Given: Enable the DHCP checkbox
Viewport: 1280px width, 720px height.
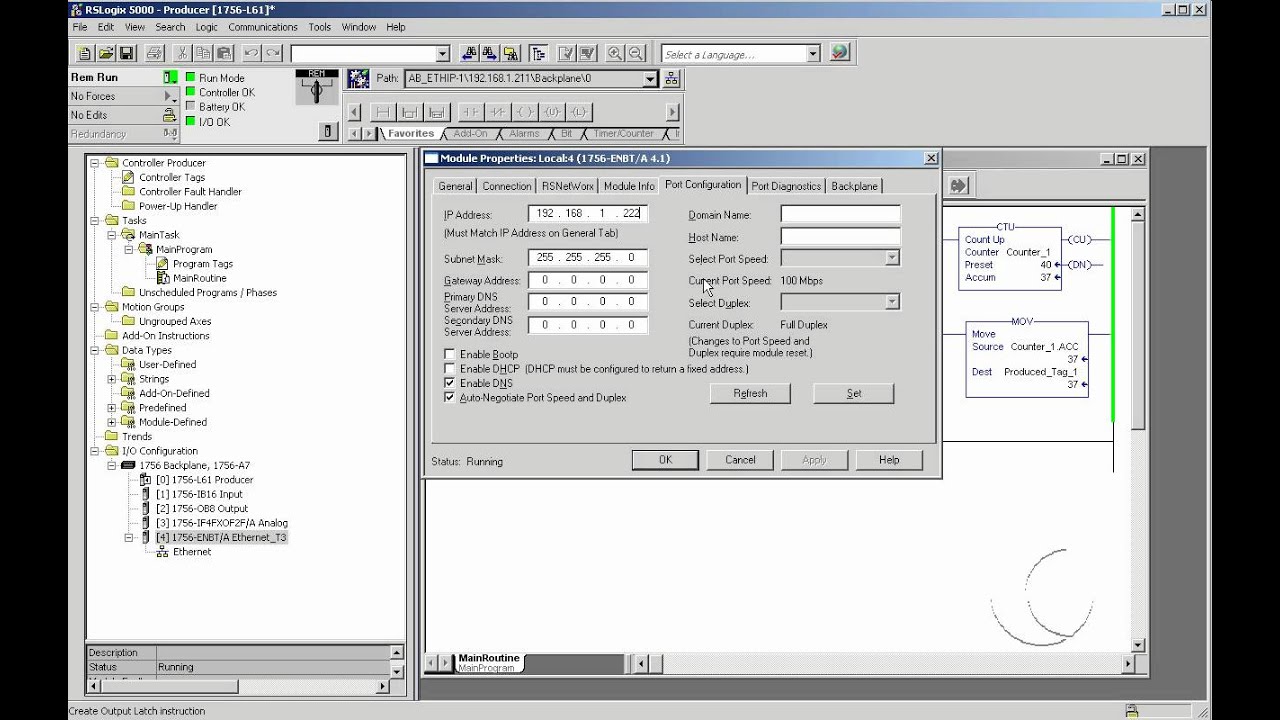Looking at the screenshot, I should click(449, 369).
